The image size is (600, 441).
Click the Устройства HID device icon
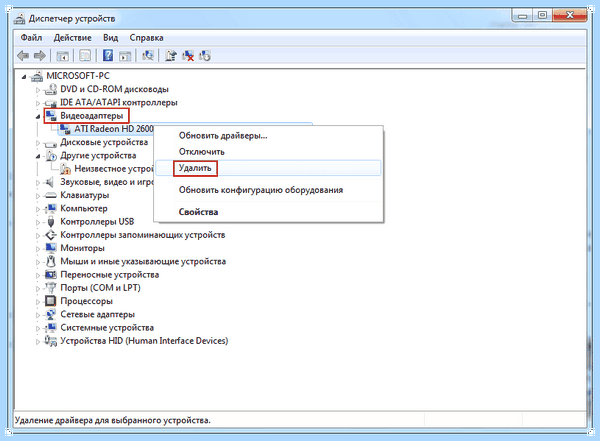51,341
